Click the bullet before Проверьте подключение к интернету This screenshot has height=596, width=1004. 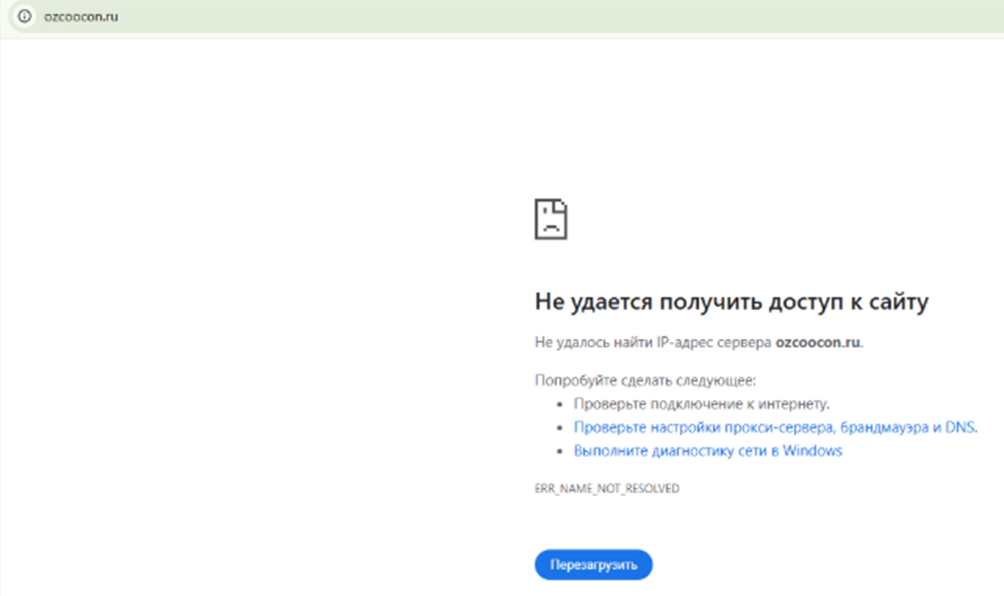click(x=560, y=405)
